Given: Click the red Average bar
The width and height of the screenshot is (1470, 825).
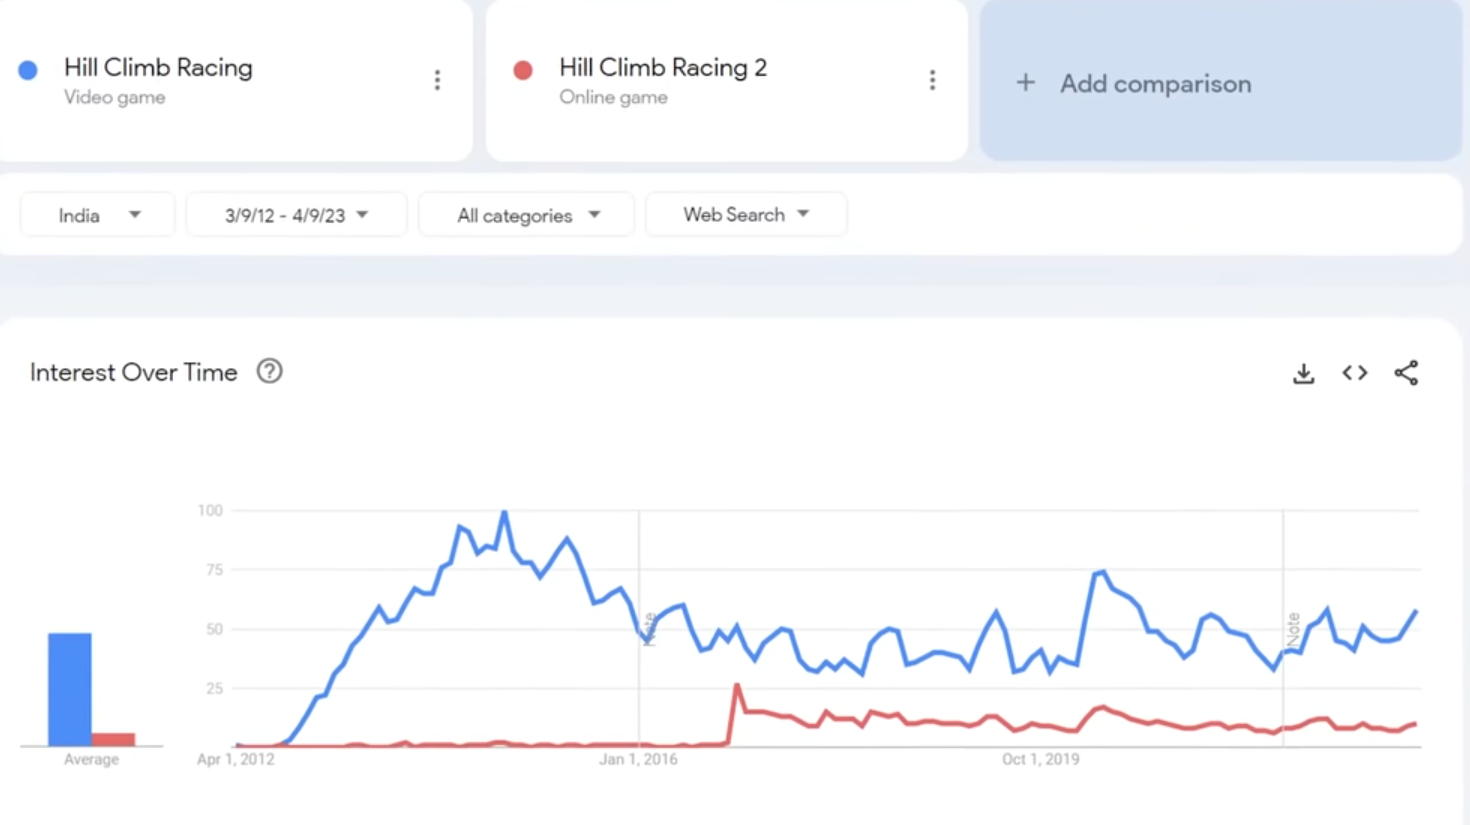Looking at the screenshot, I should click(114, 739).
